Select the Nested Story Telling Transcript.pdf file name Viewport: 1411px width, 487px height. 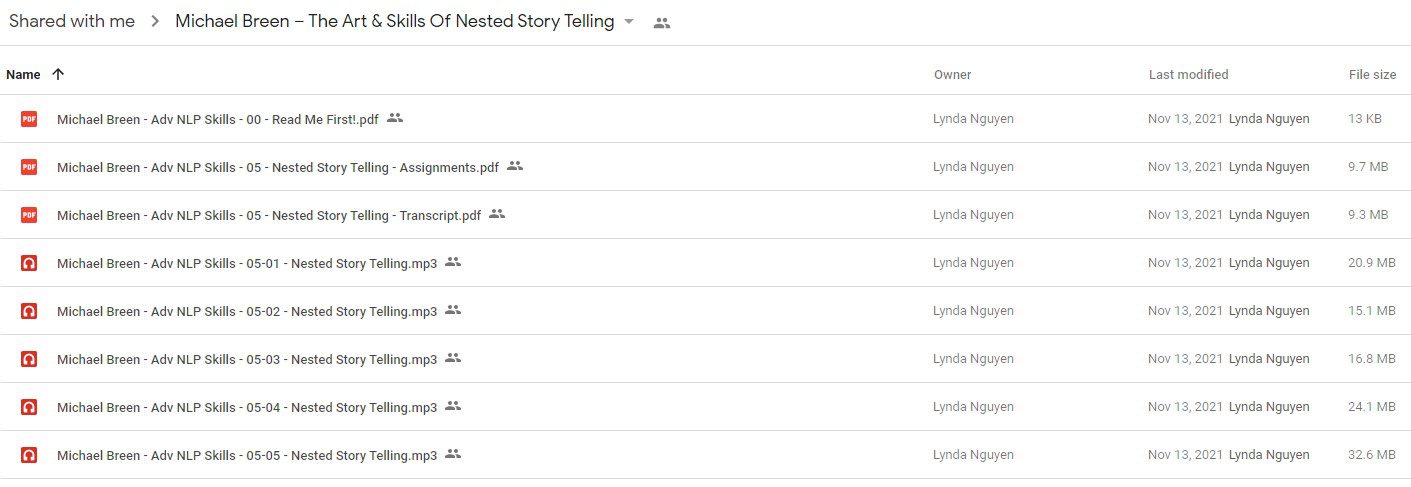[269, 215]
